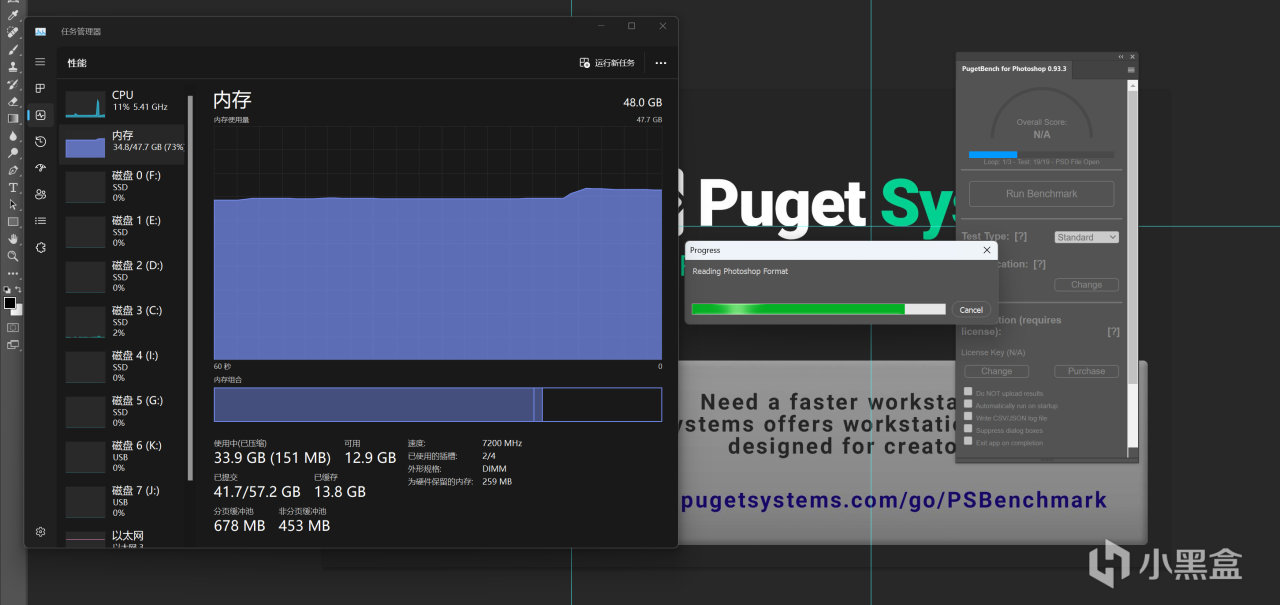This screenshot has width=1280, height=605.
Task: Select the Spot Healing Brush tool
Action: 13,32
